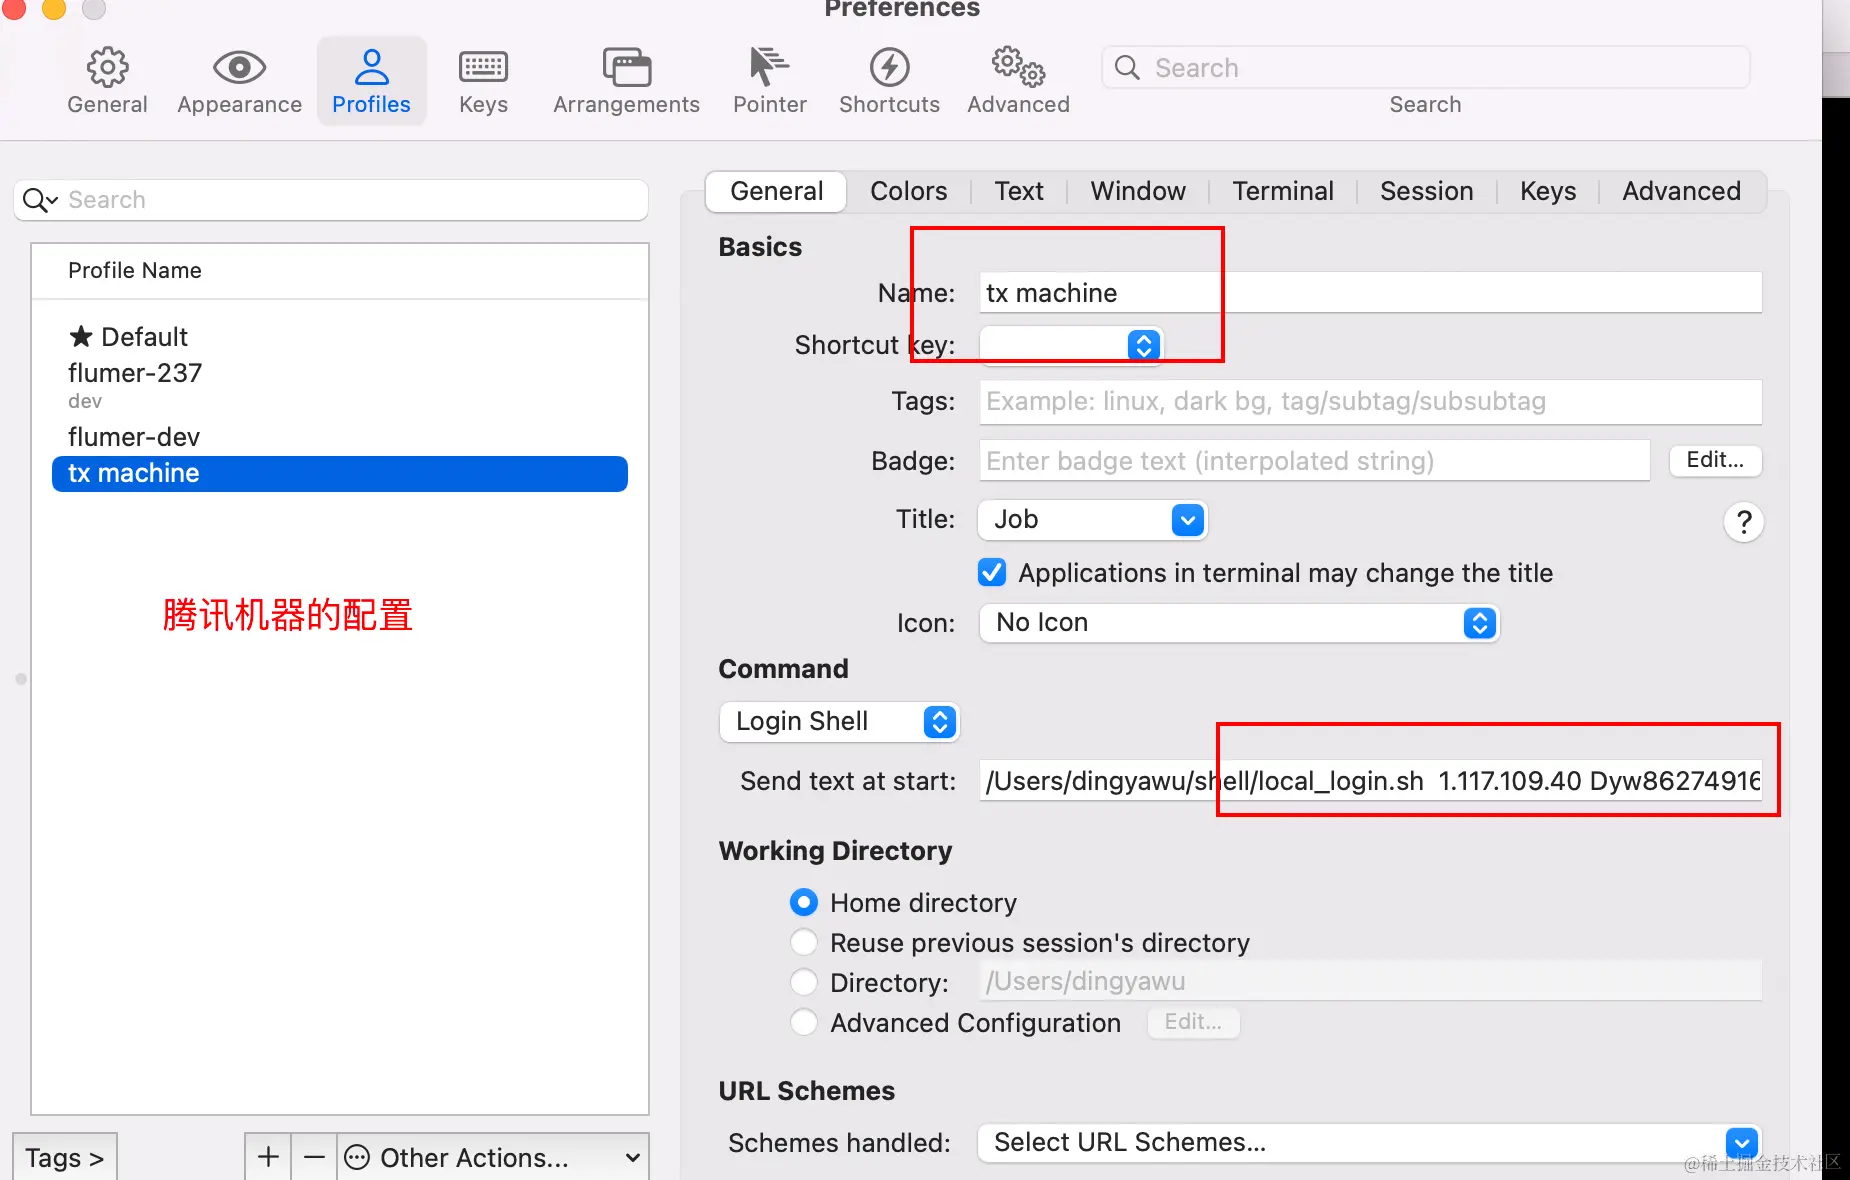
Task: Expand Other Actions menu
Action: [493, 1157]
